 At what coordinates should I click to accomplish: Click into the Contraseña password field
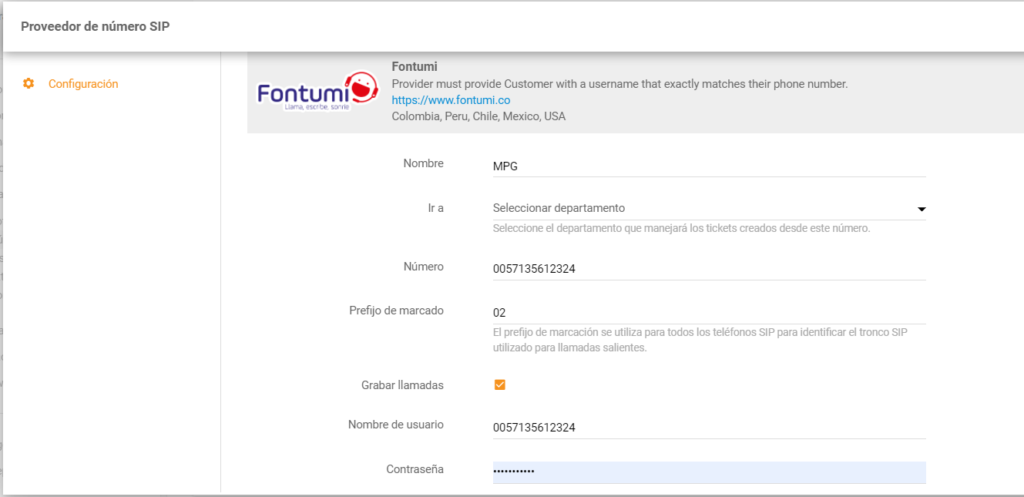tap(708, 471)
